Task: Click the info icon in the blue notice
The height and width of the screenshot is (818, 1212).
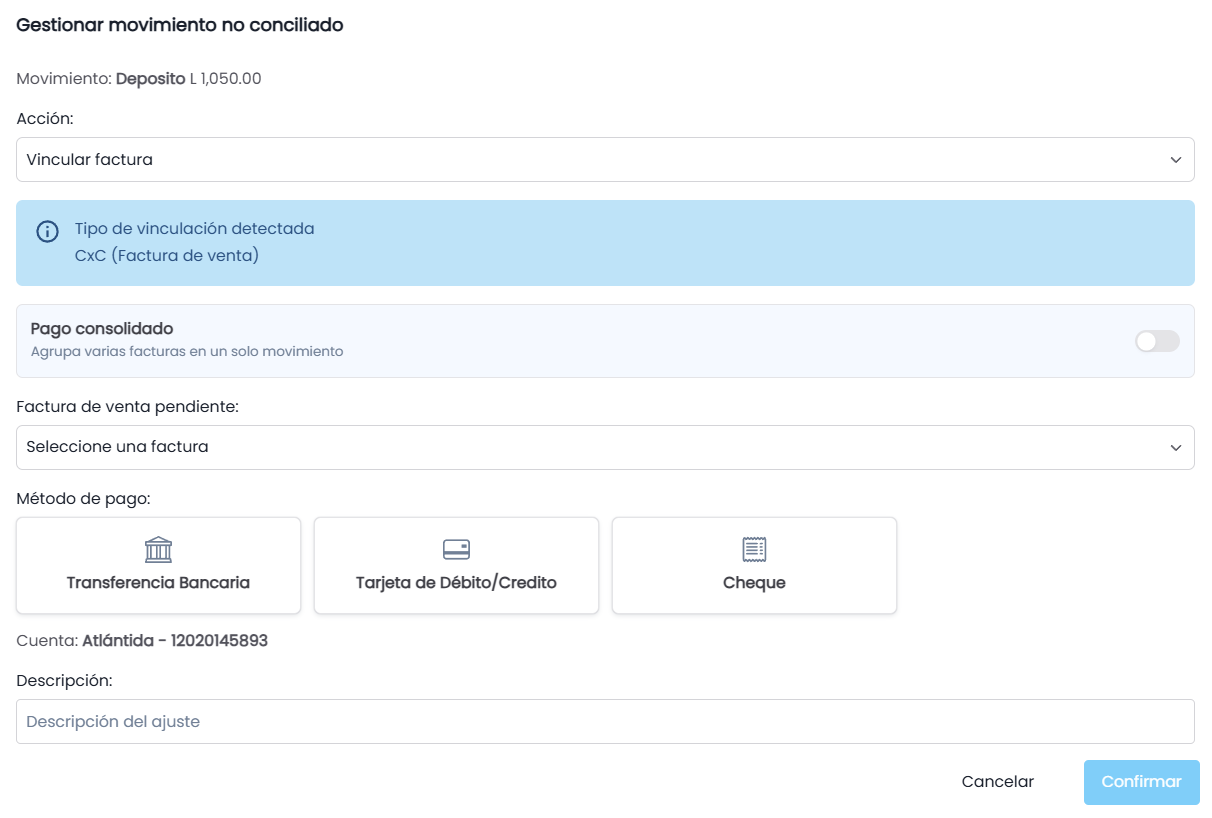Action: tap(47, 232)
